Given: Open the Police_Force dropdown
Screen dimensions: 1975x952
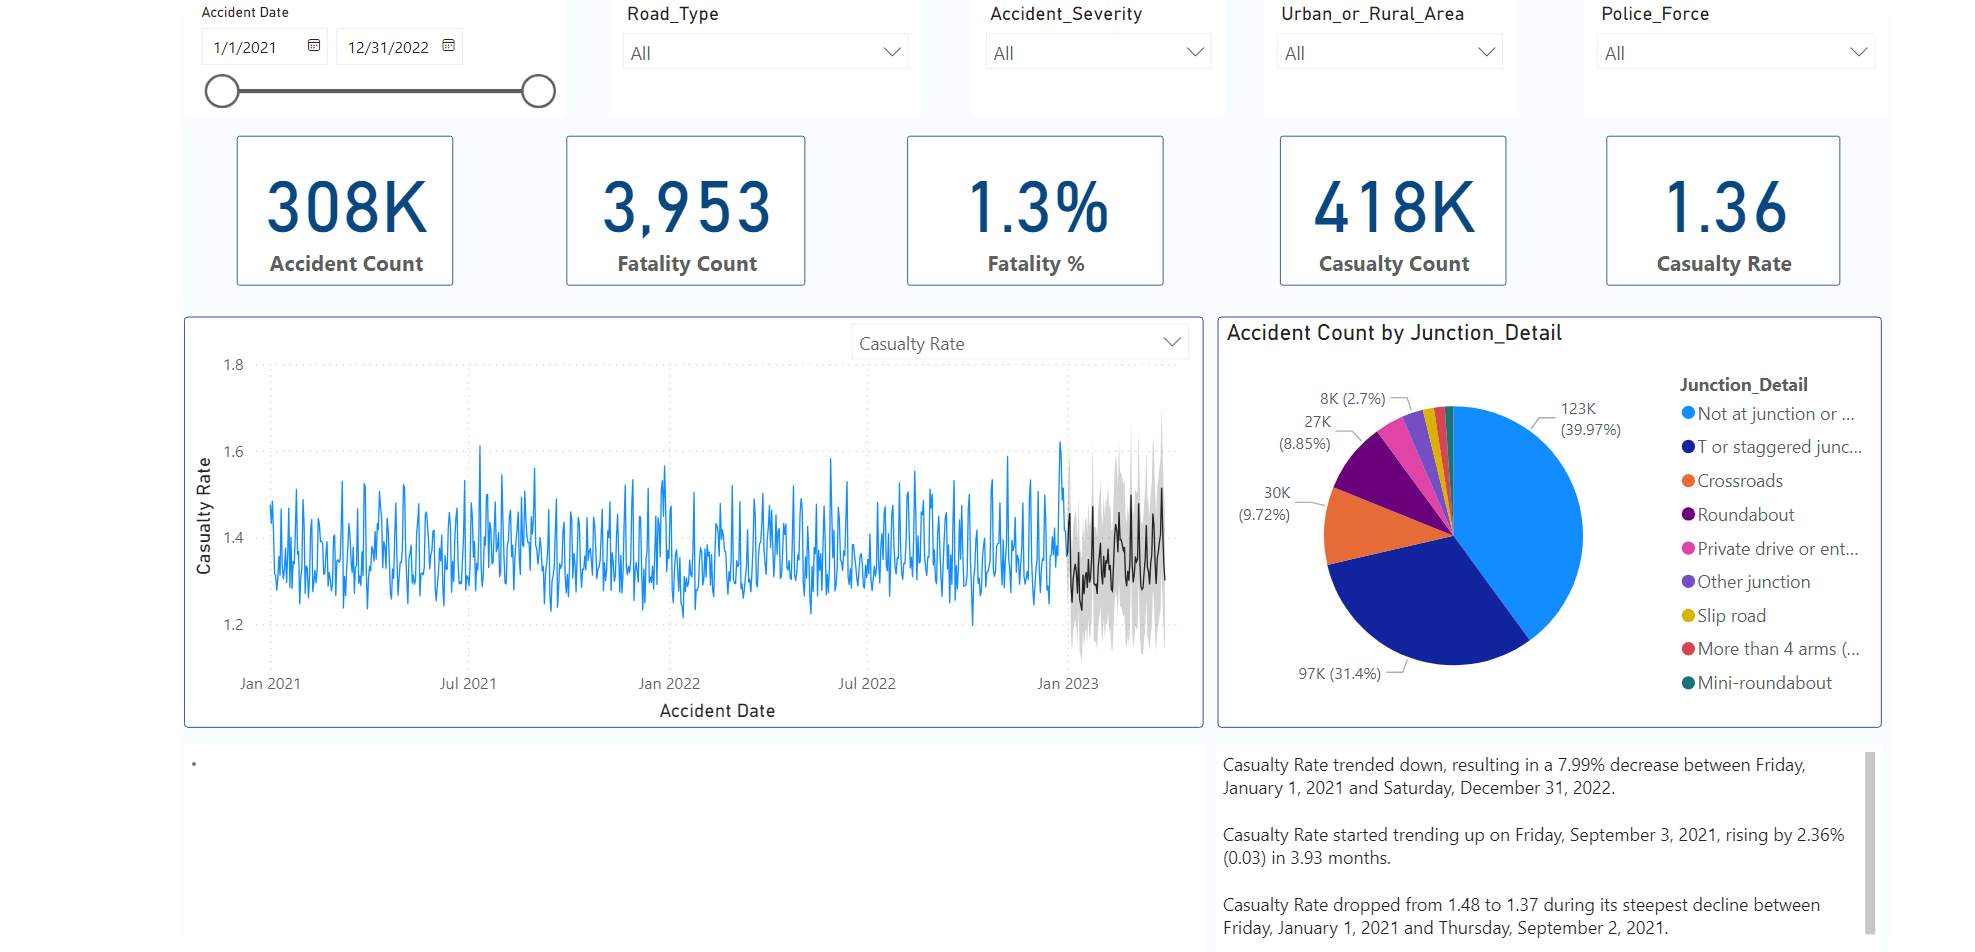Looking at the screenshot, I should [1735, 52].
